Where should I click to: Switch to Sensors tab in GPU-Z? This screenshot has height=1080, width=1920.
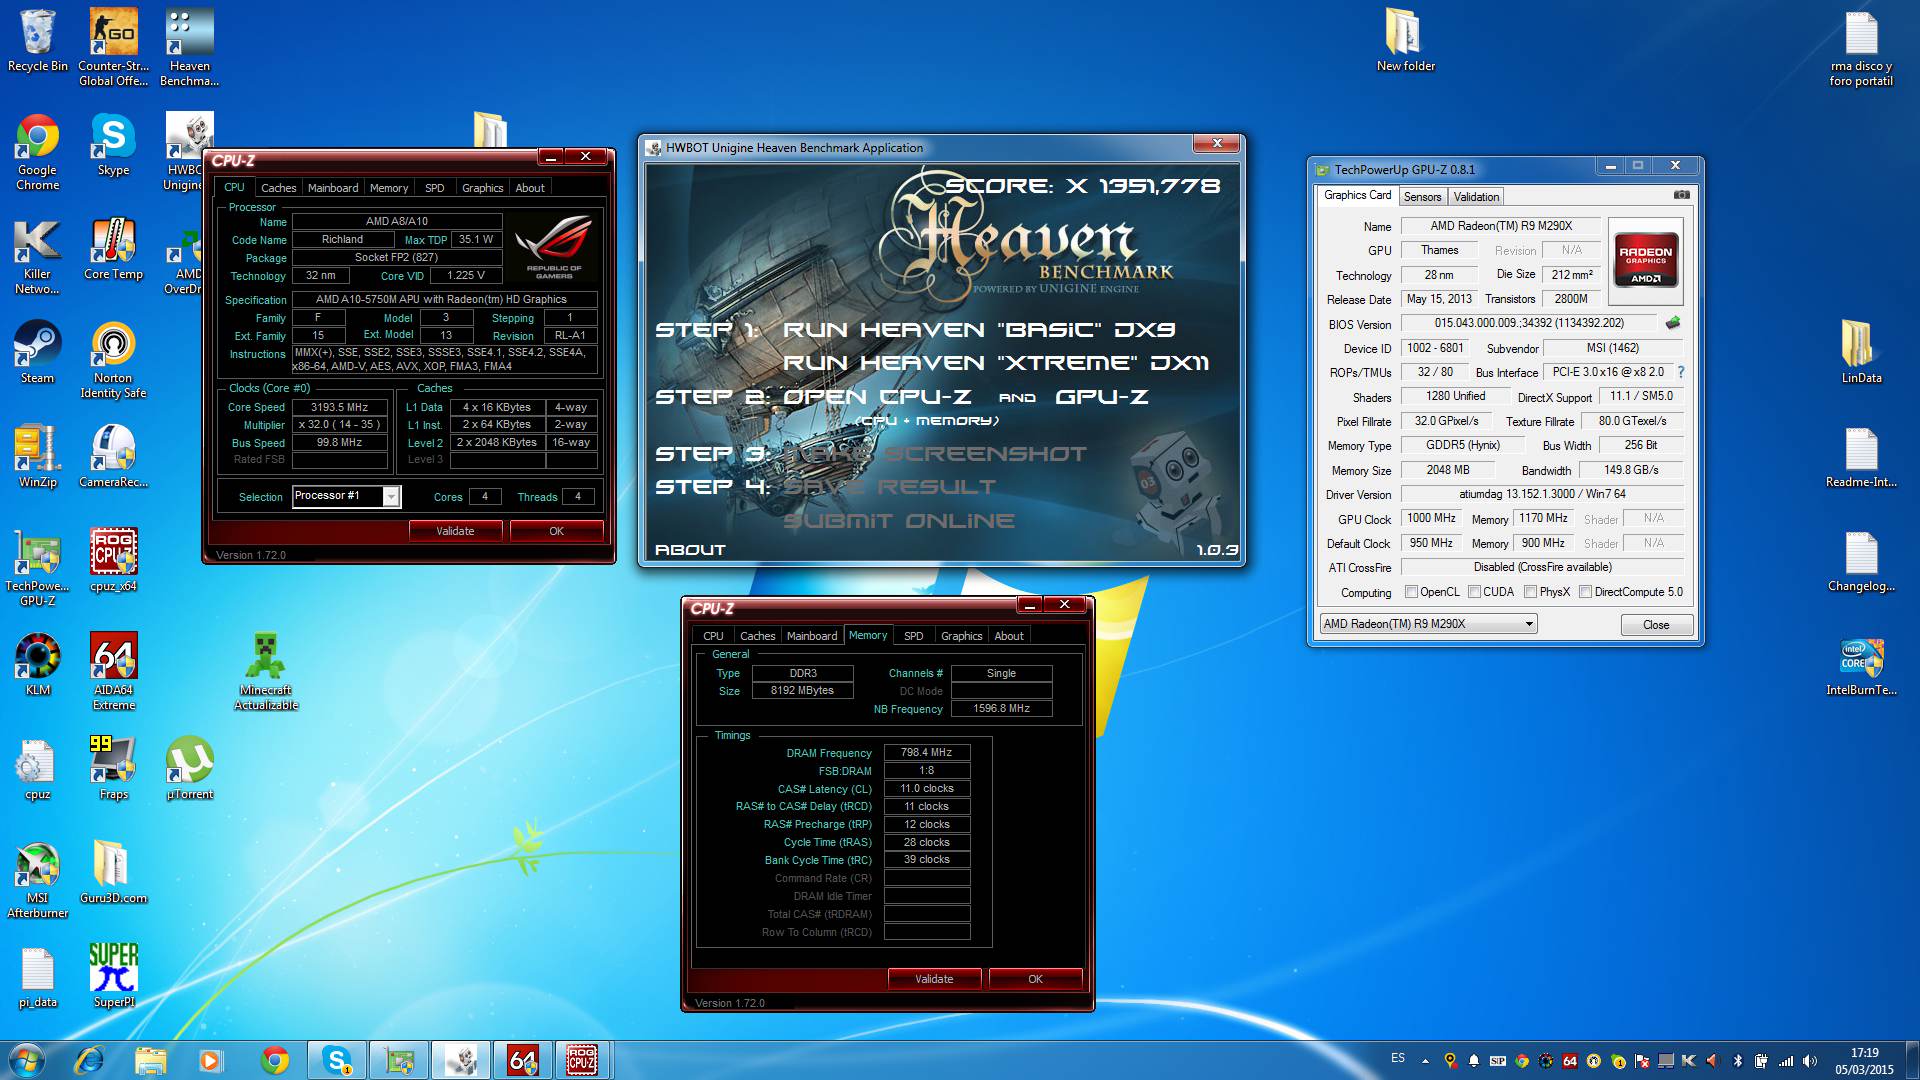pos(1422,197)
